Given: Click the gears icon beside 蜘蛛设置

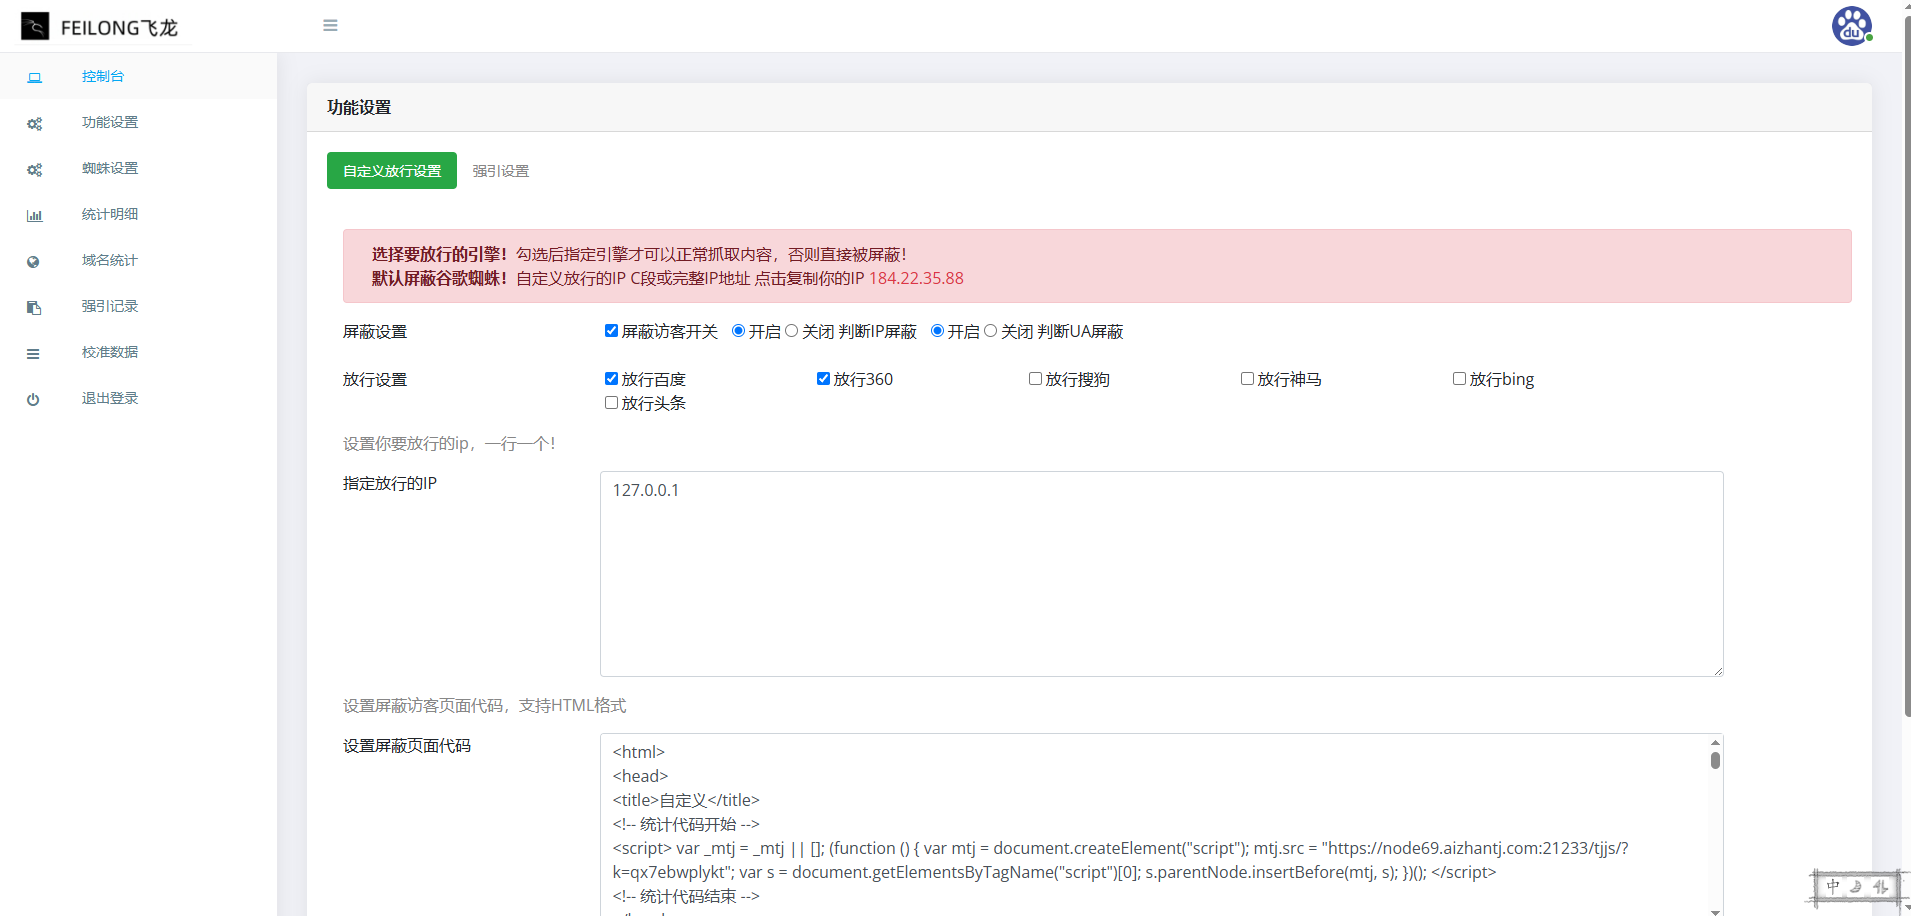Looking at the screenshot, I should point(34,169).
